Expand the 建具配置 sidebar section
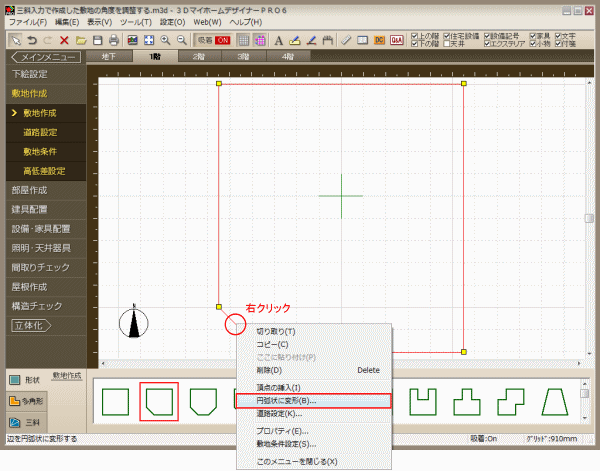600x471 pixels. 30,208
